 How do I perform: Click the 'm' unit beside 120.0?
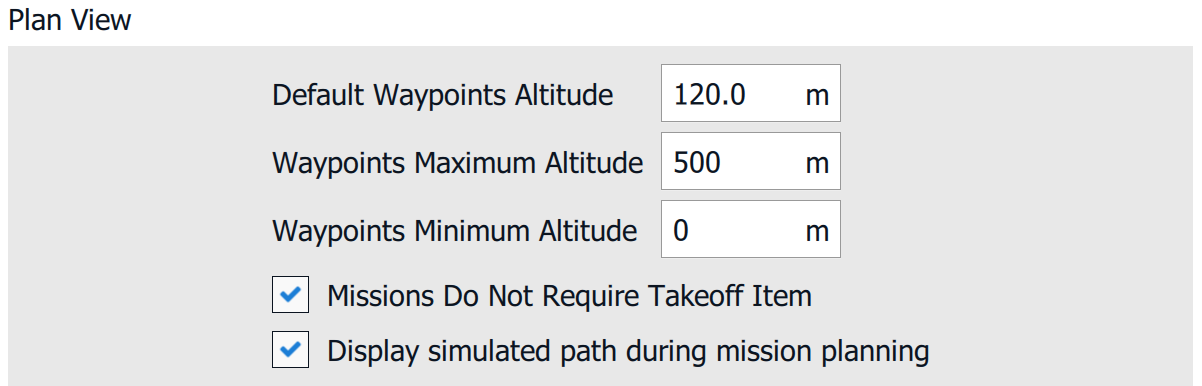(x=817, y=96)
